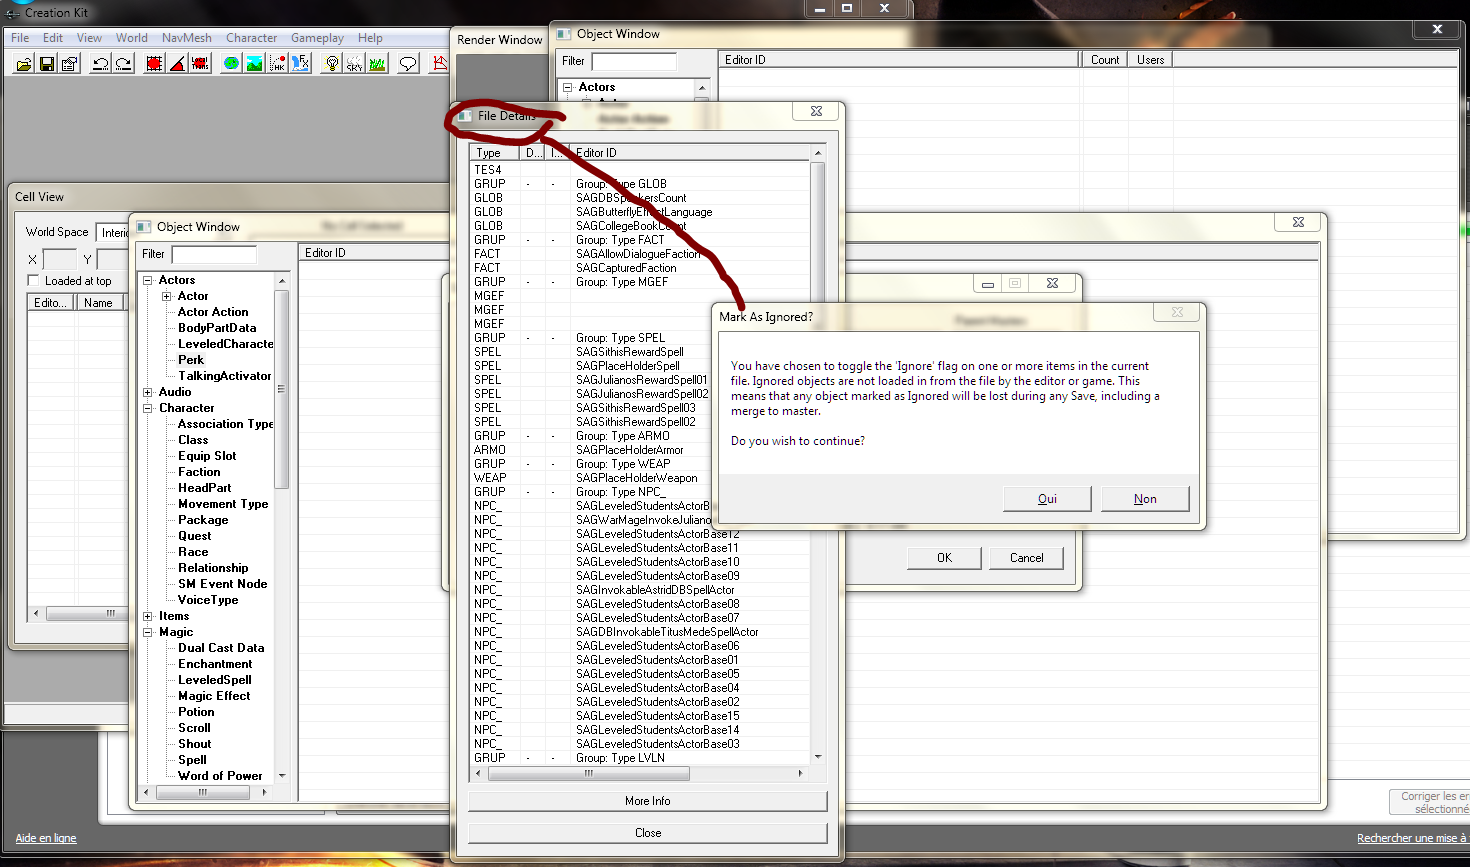Toggle the SKY icon
Viewport: 1470px width, 867px height.
tap(354, 64)
